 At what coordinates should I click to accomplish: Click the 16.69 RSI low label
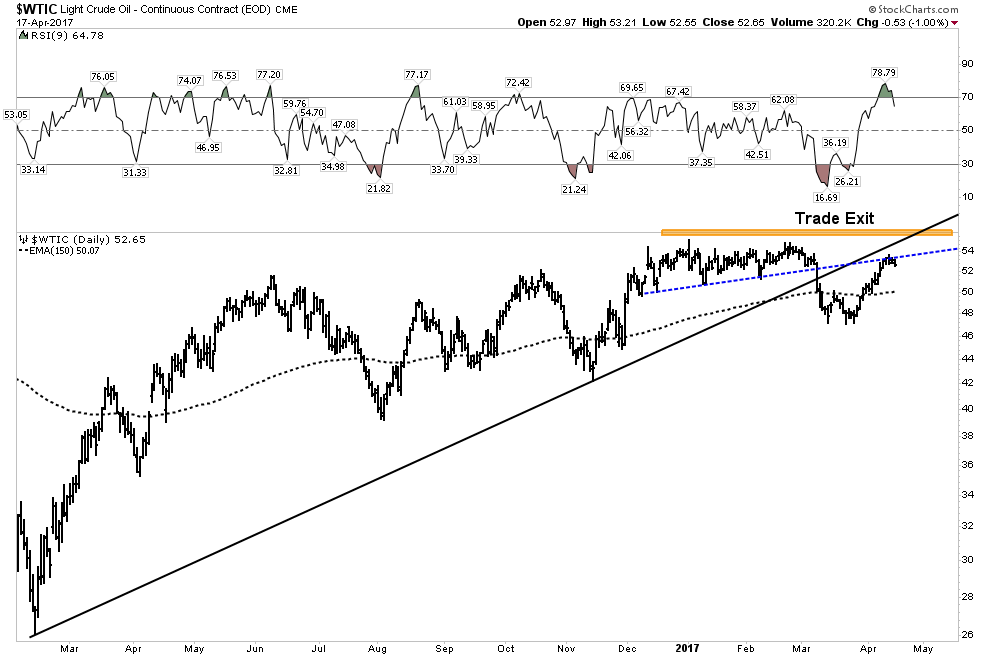click(x=826, y=198)
